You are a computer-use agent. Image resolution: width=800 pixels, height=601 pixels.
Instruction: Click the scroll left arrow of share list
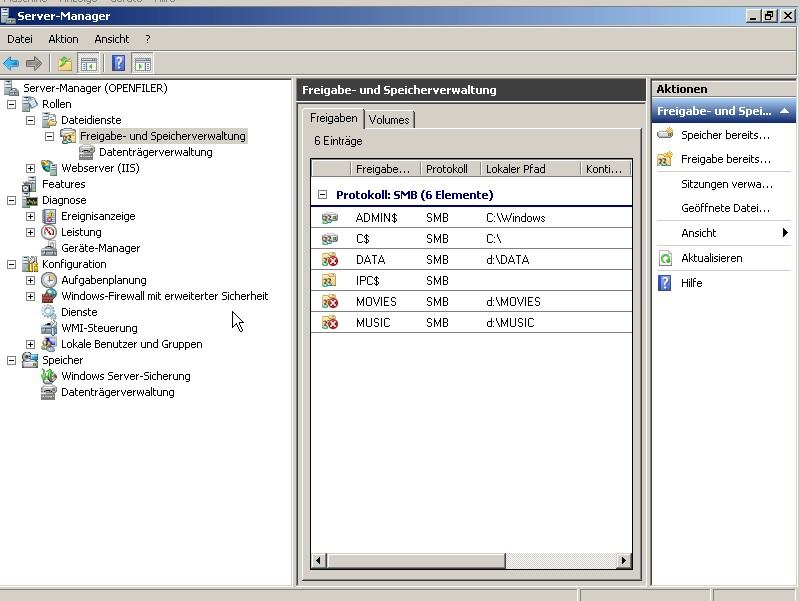pyautogui.click(x=319, y=561)
